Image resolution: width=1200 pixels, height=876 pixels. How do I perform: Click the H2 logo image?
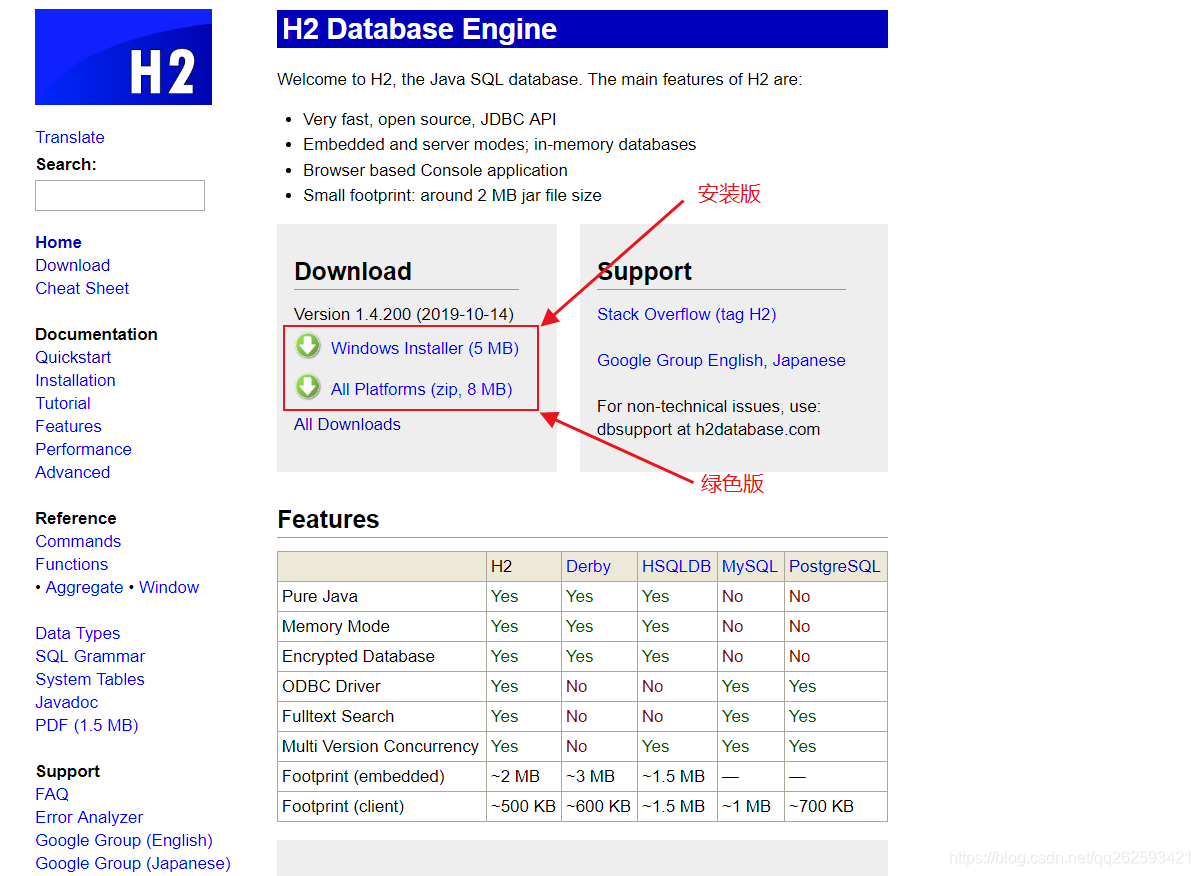click(123, 57)
